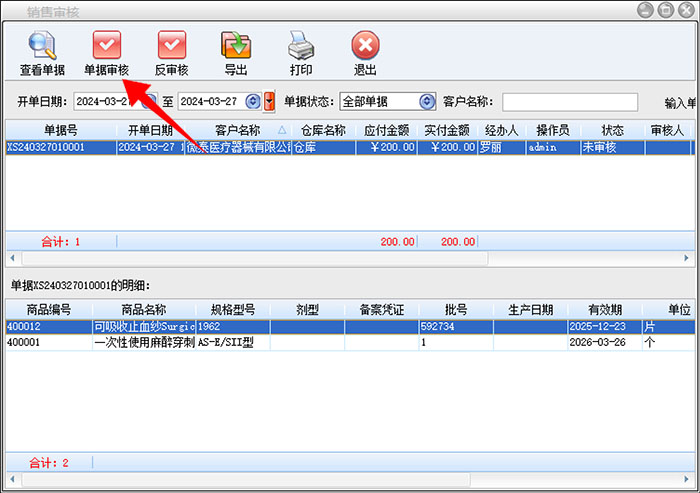Click the 打印 printer icon
700x493 pixels.
tap(301, 46)
